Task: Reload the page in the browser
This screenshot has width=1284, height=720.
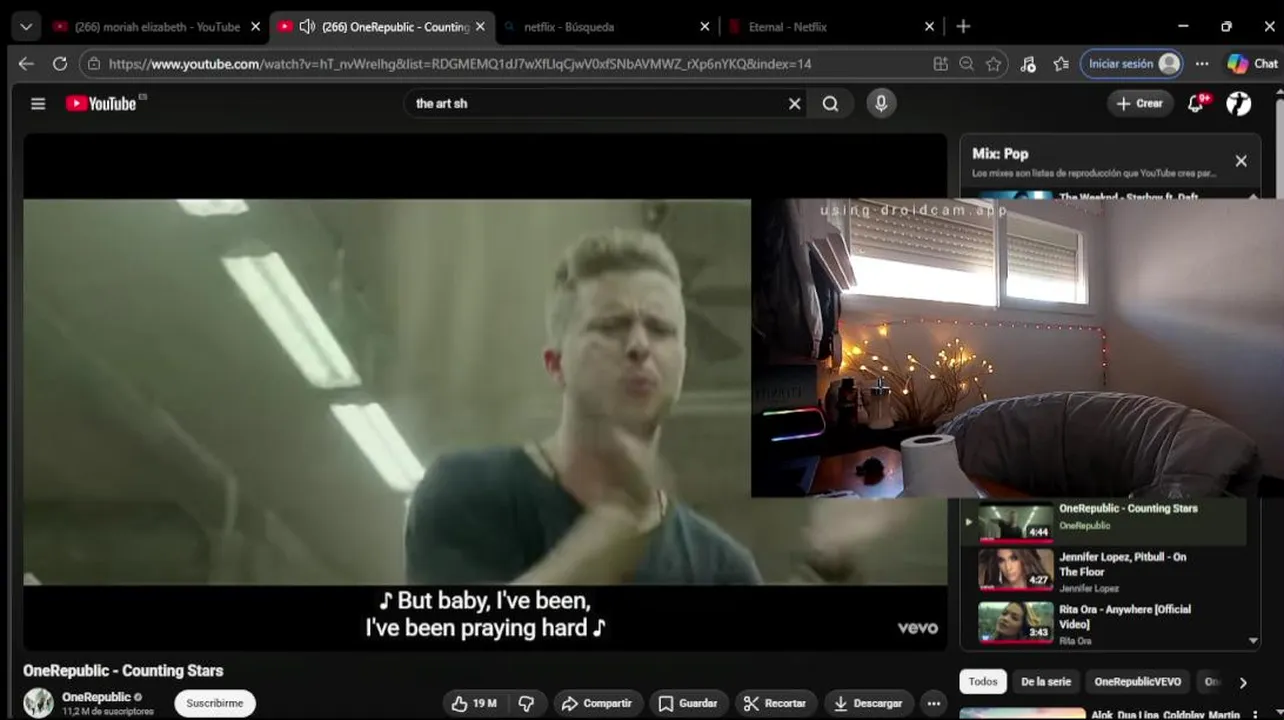Action: [x=60, y=64]
